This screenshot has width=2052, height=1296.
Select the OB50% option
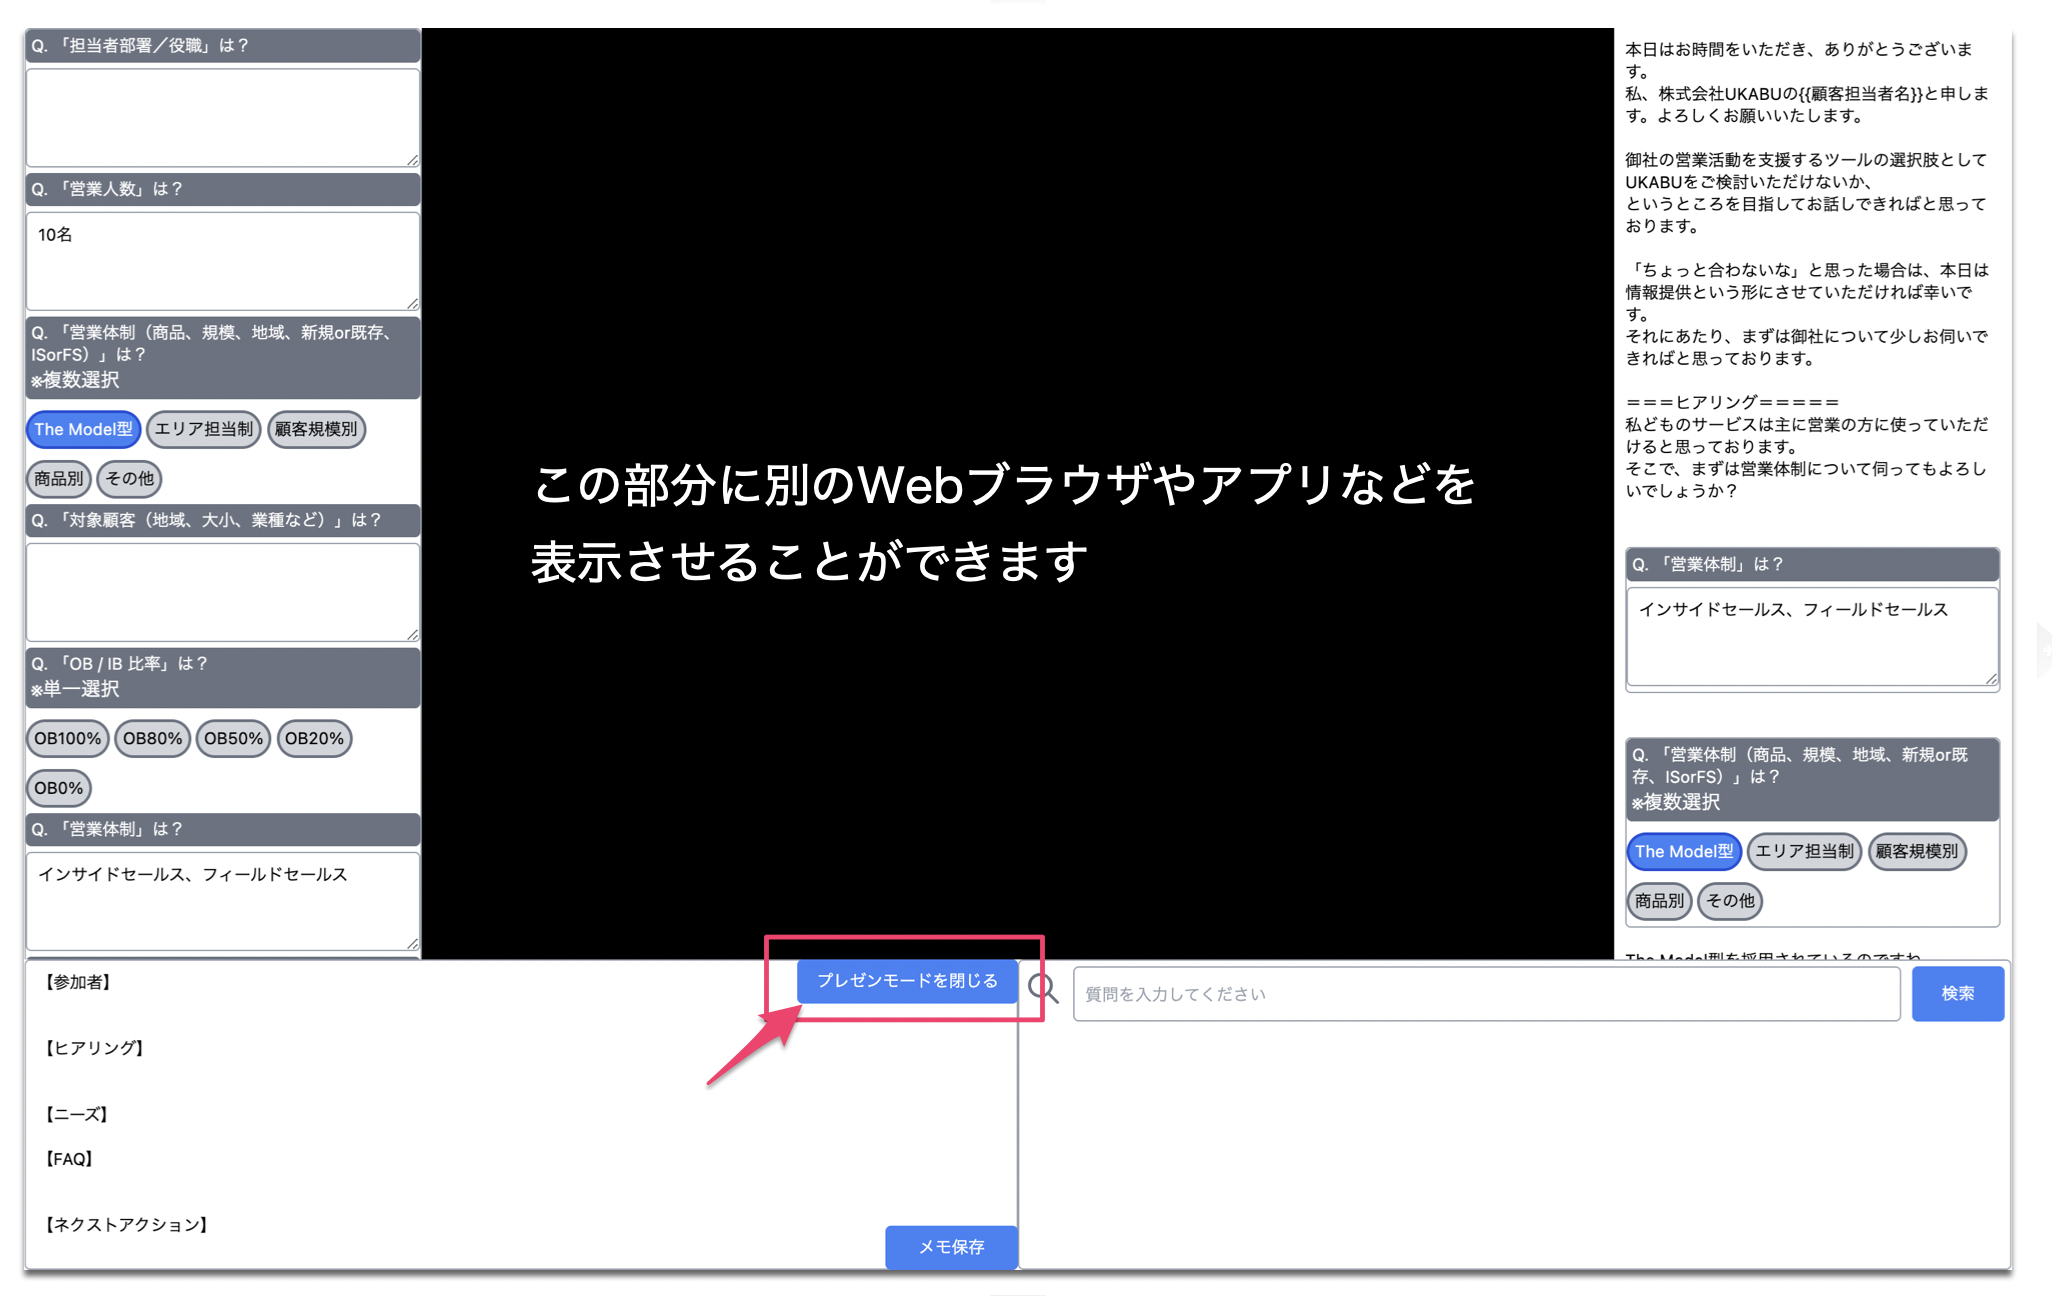234,739
